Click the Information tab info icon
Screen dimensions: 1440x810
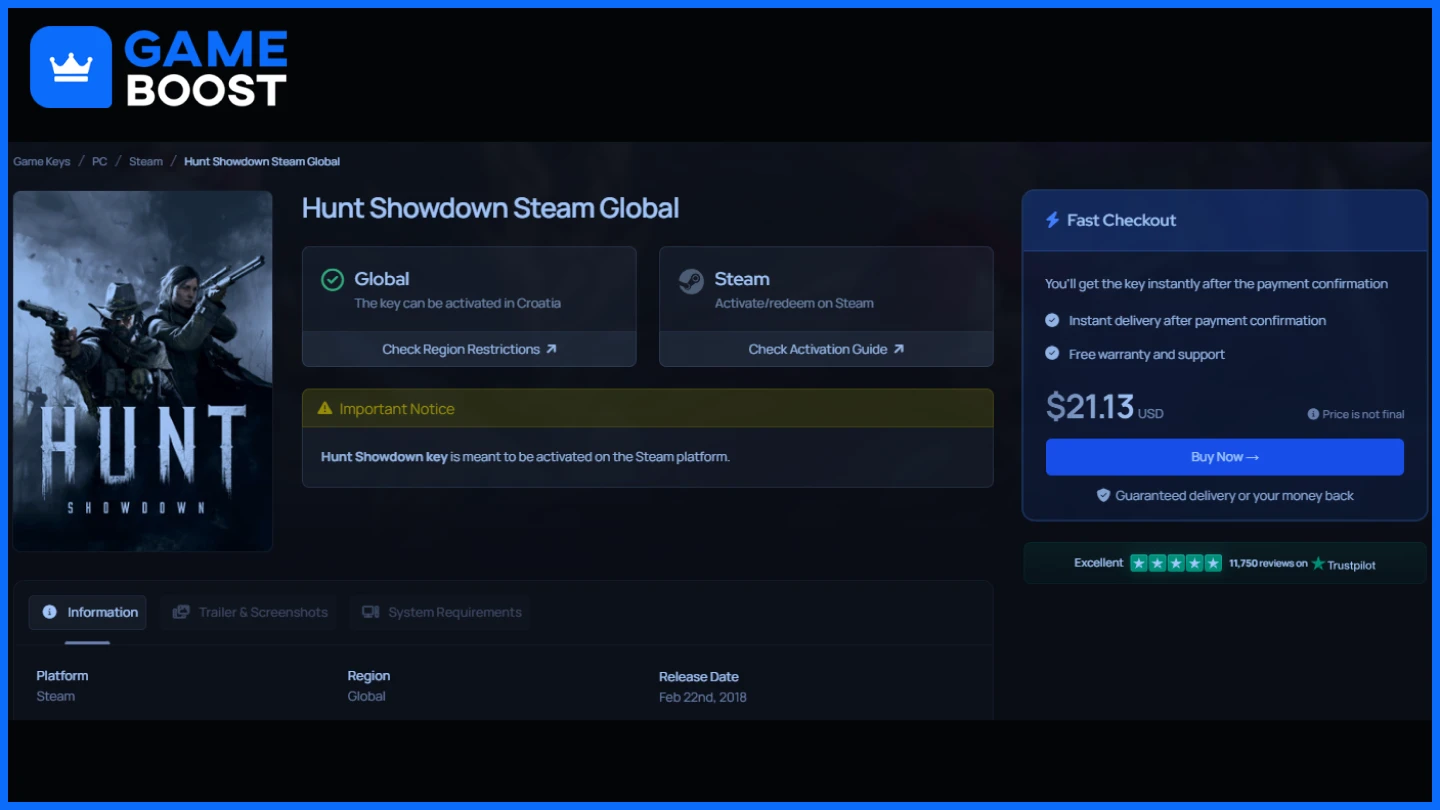click(50, 612)
